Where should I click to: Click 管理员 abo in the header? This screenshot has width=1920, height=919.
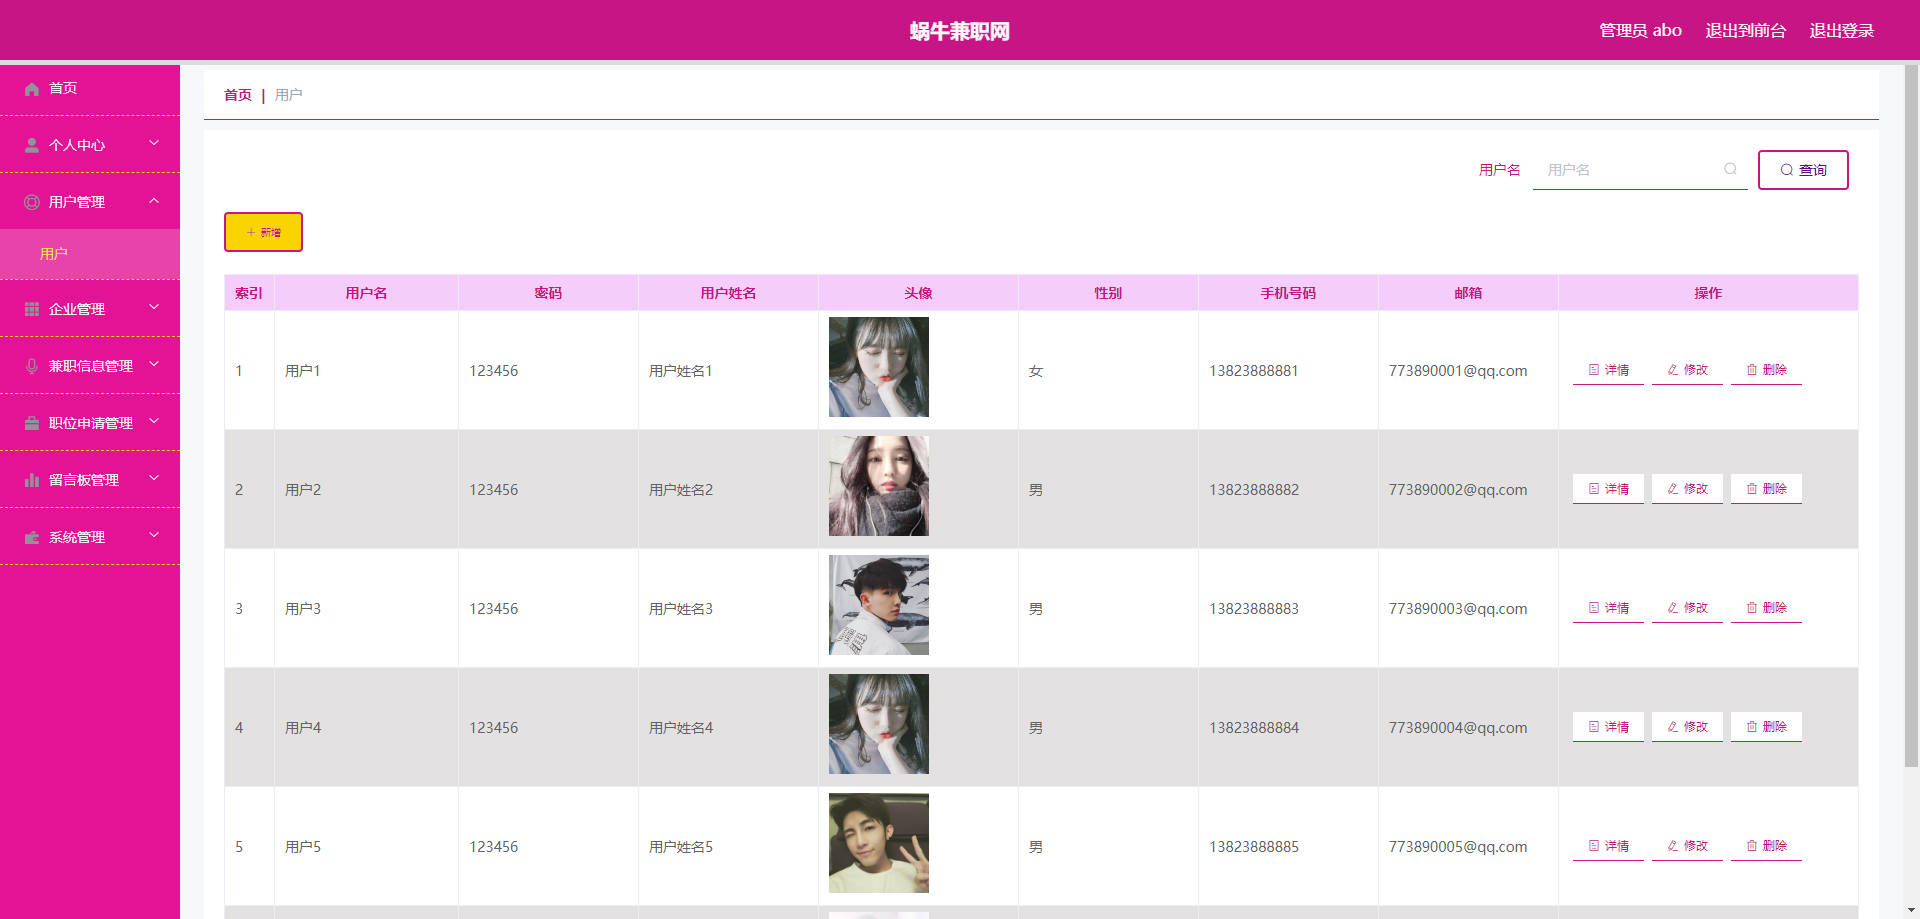[x=1640, y=31]
